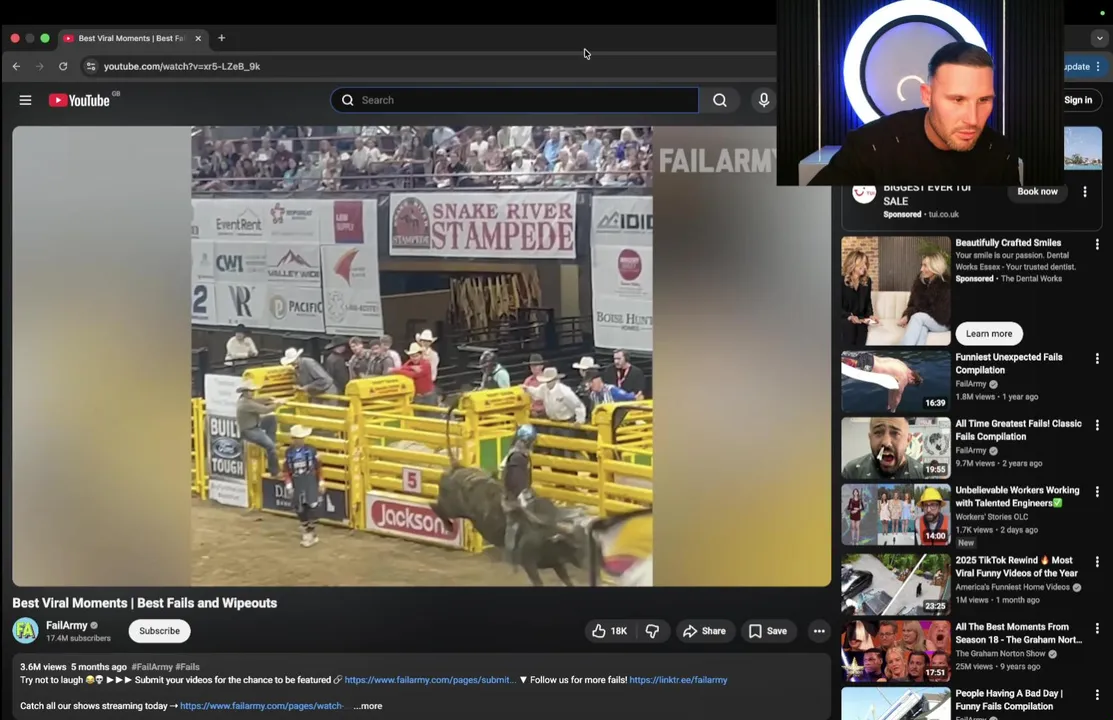Viewport: 1113px width, 720px height.
Task: Open options for Graham Norton video
Action: point(1097,629)
